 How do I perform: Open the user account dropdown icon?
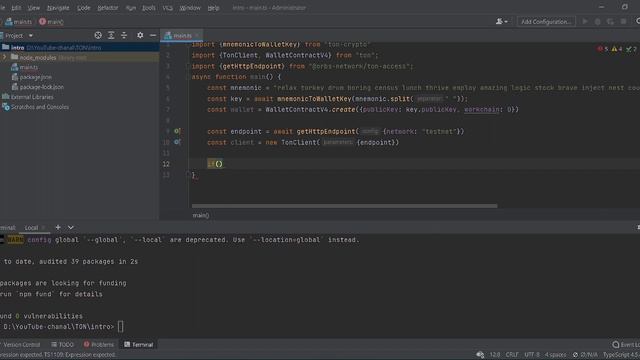coord(502,21)
